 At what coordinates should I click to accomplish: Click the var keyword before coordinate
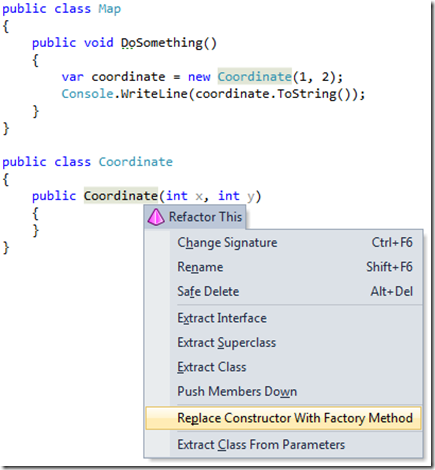(x=72, y=77)
